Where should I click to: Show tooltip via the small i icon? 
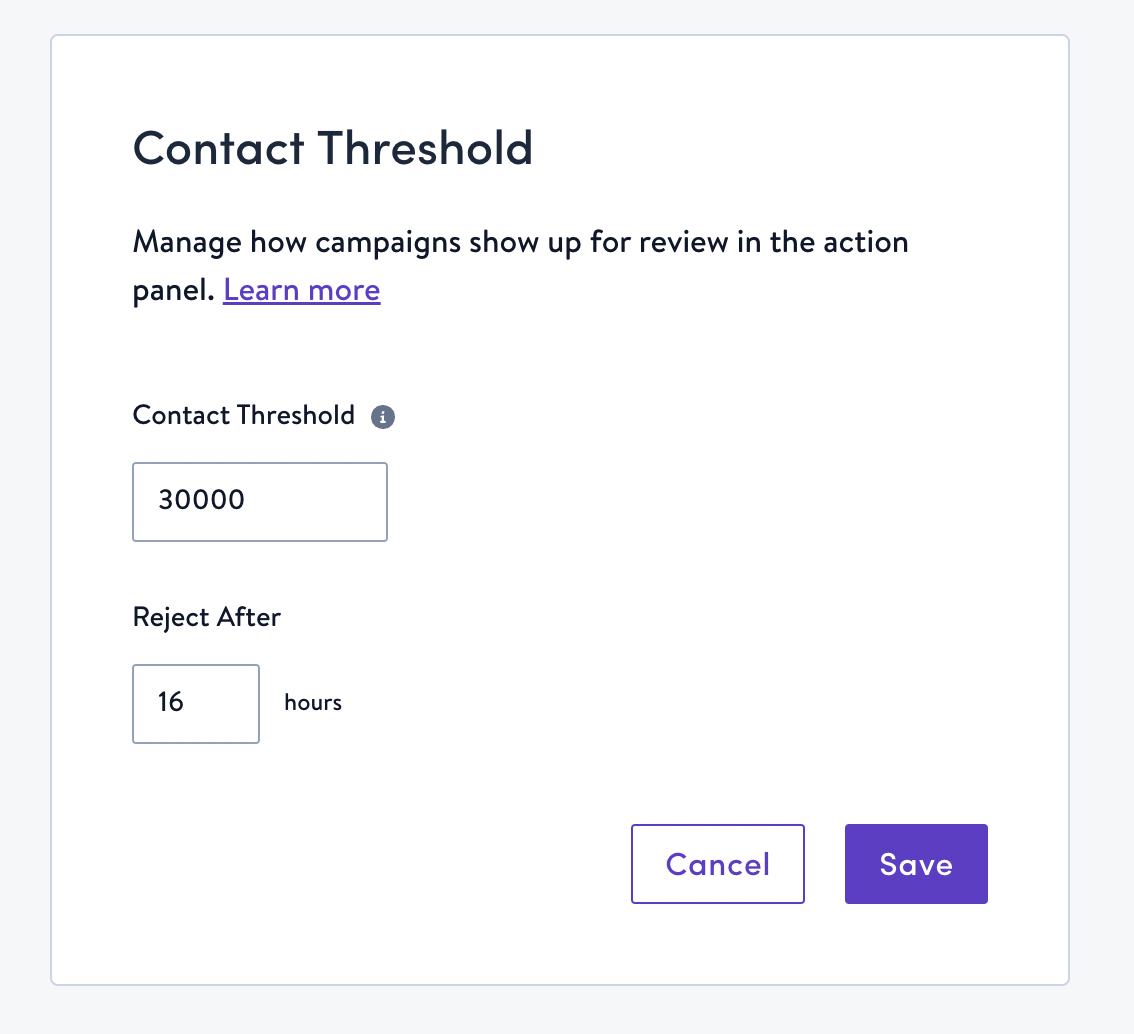pyautogui.click(x=383, y=417)
